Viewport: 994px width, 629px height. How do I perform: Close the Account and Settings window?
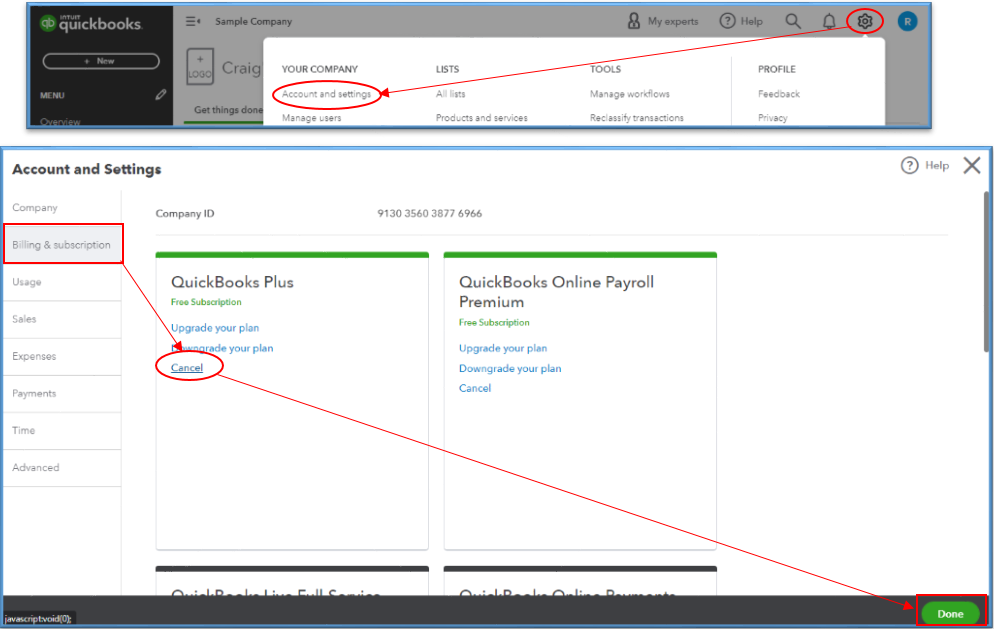(971, 165)
